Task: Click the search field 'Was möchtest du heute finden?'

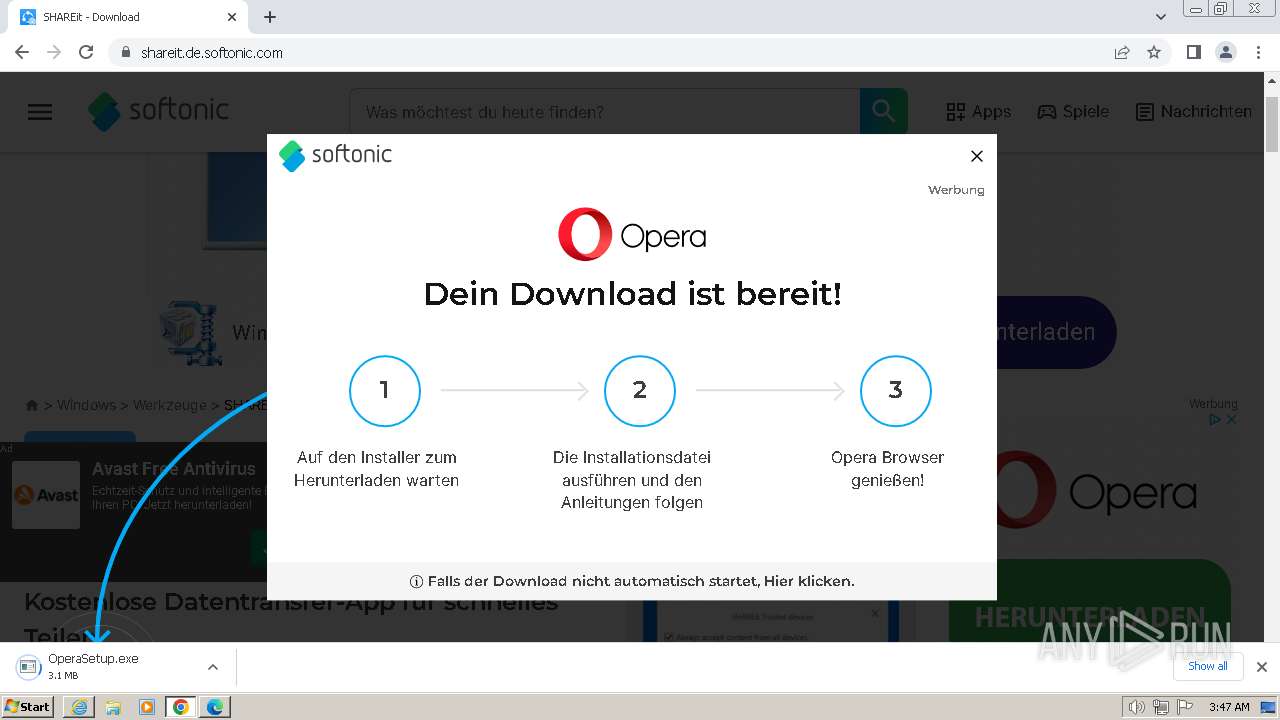Action: (x=604, y=112)
